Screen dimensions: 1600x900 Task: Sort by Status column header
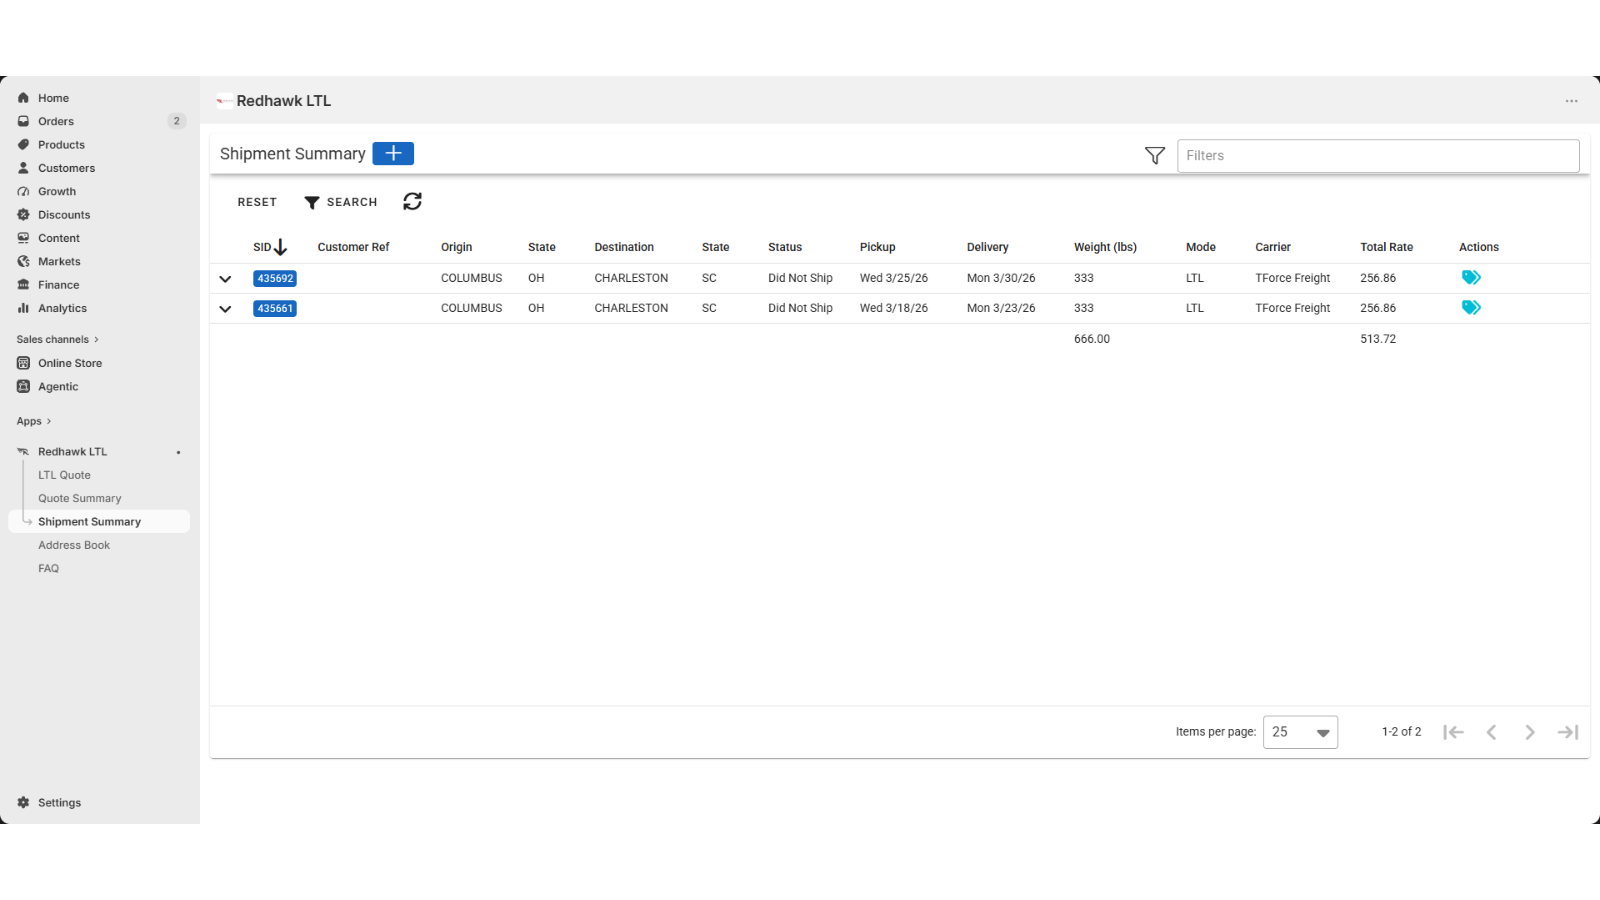click(785, 247)
